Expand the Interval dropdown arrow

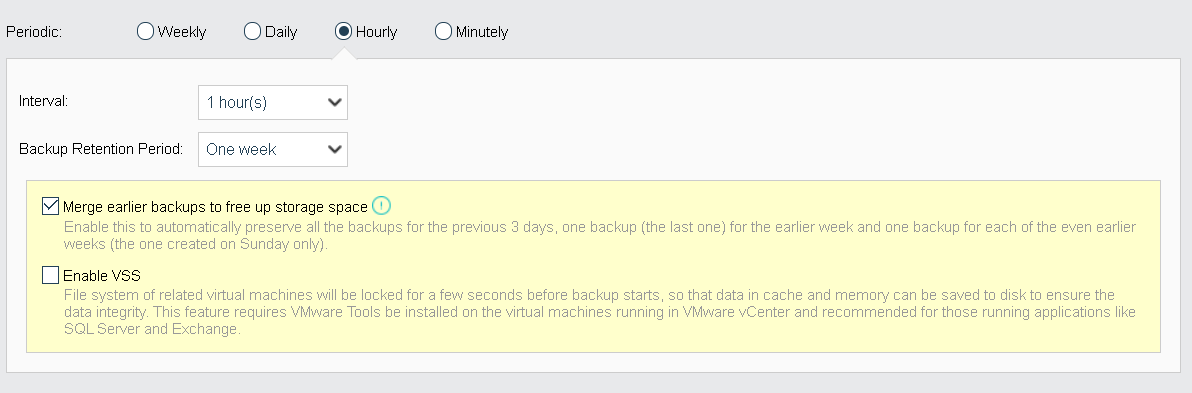pyautogui.click(x=334, y=103)
